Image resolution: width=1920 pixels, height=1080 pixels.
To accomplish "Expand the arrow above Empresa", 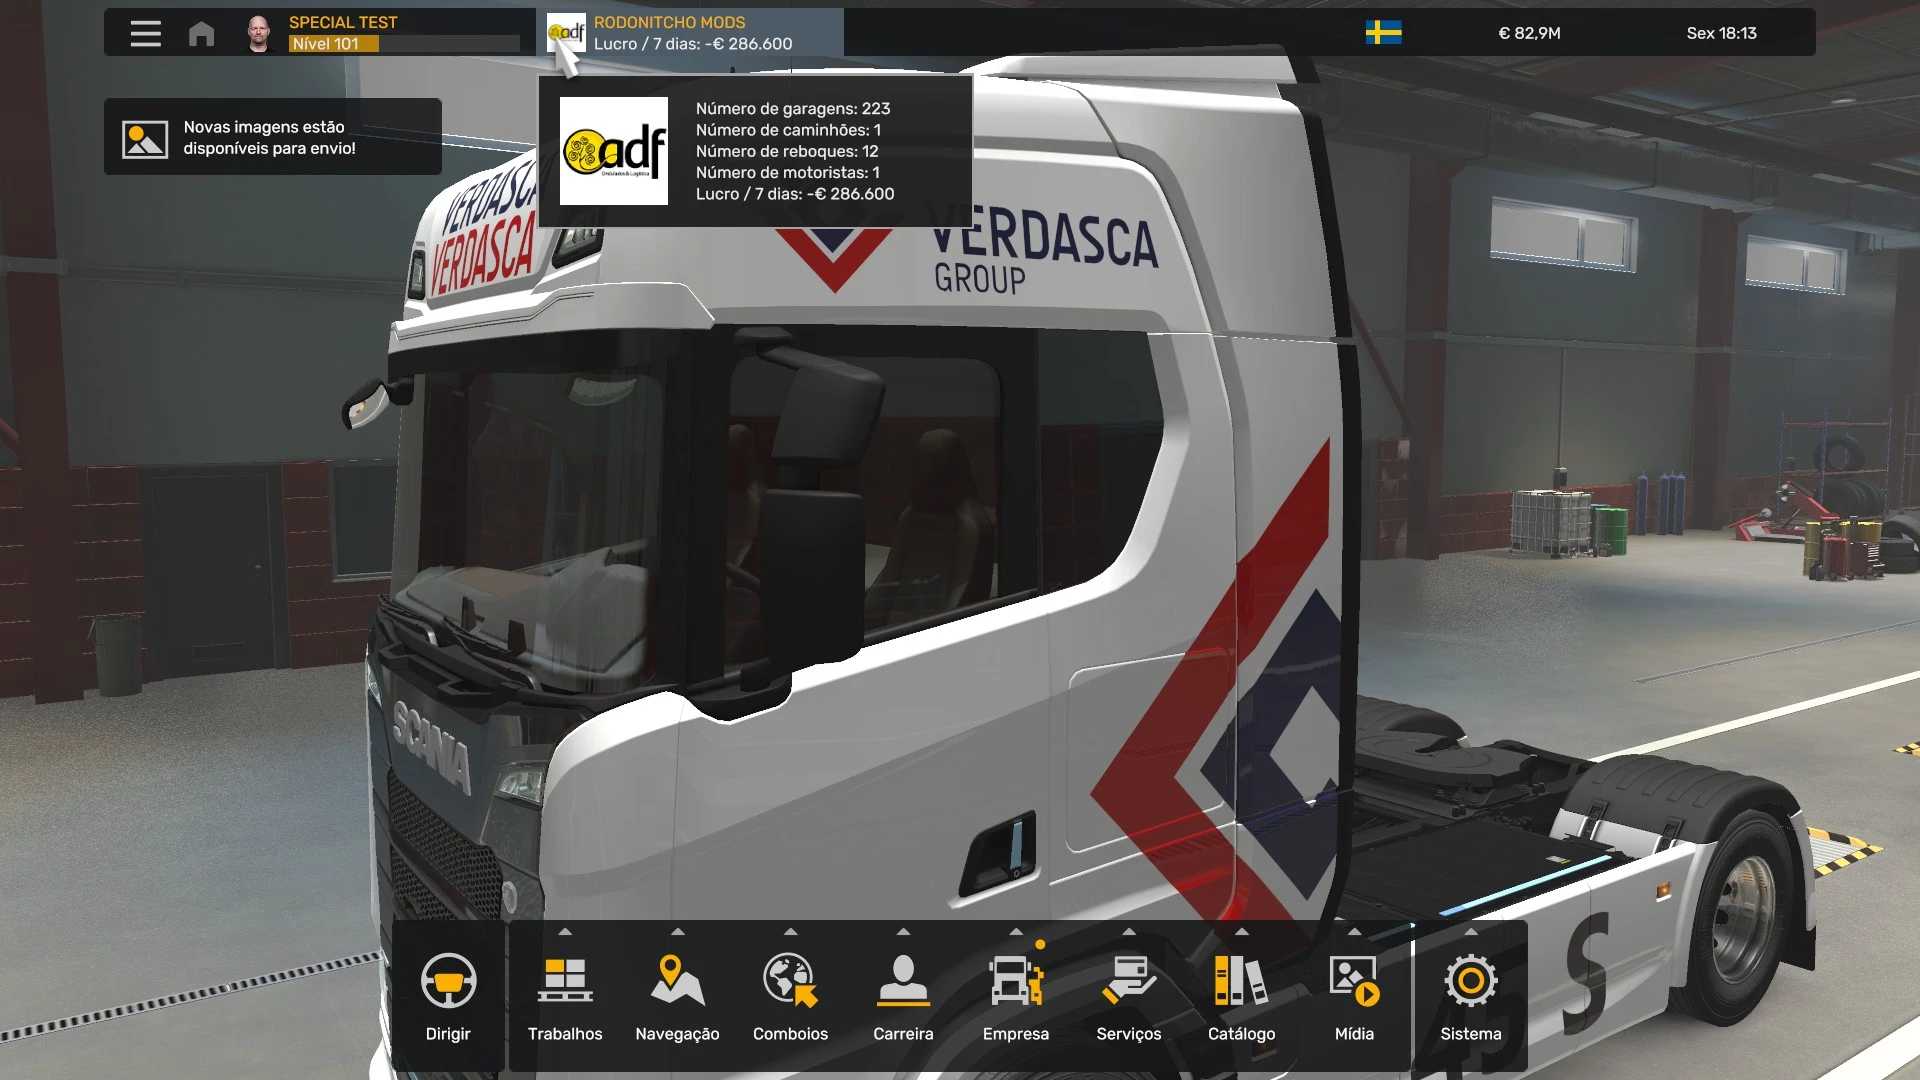I will [1016, 931].
